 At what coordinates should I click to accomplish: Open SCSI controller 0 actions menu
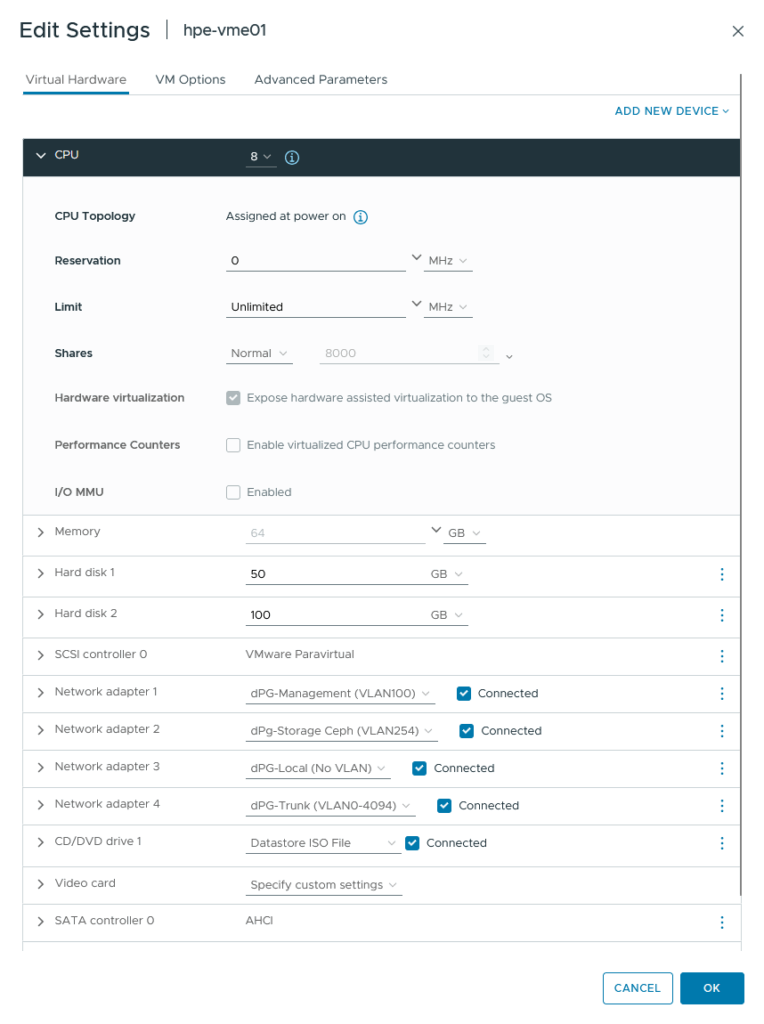721,656
